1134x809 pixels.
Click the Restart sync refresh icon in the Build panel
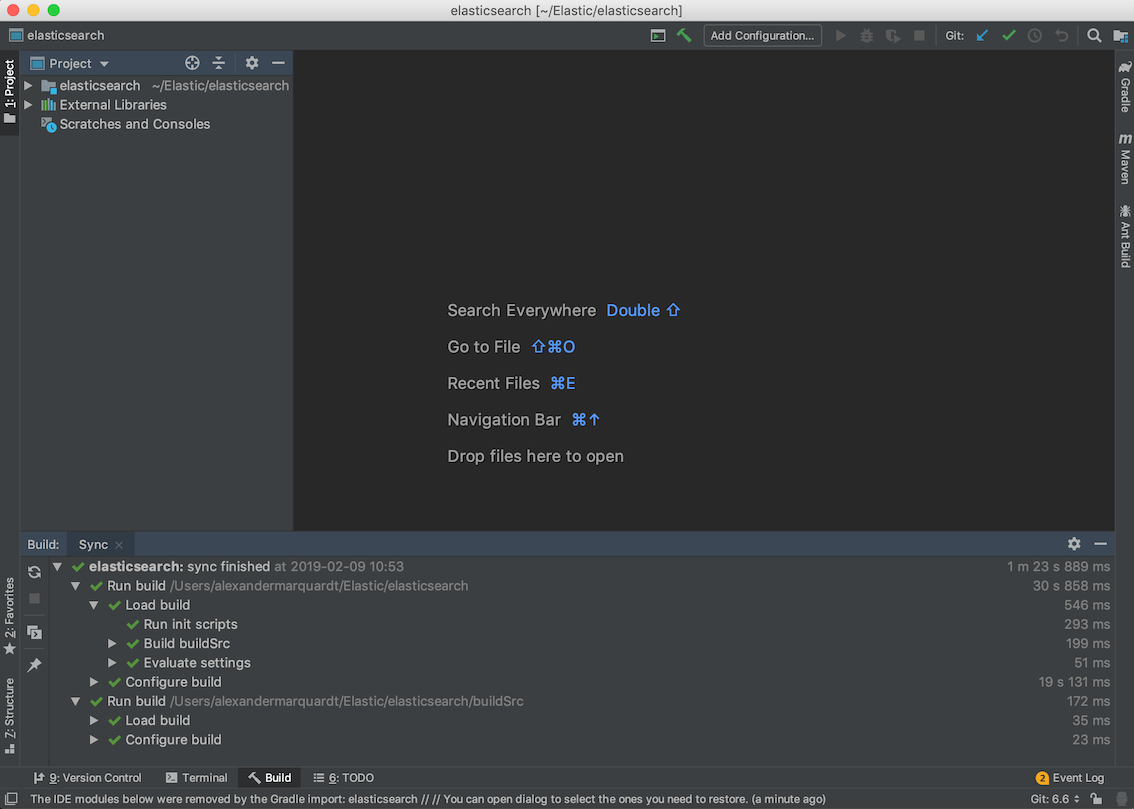34,572
